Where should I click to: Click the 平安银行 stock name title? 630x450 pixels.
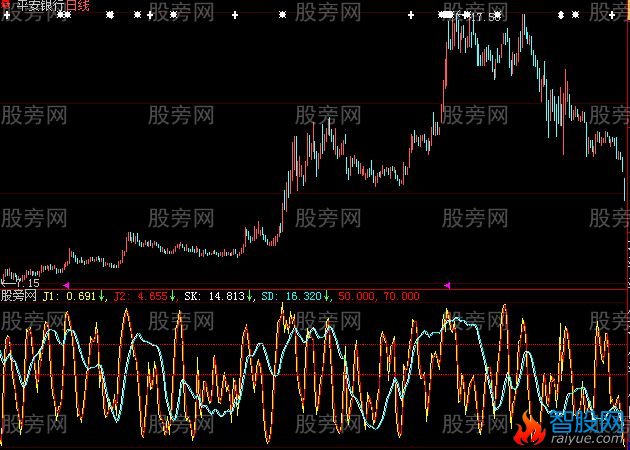41,6
